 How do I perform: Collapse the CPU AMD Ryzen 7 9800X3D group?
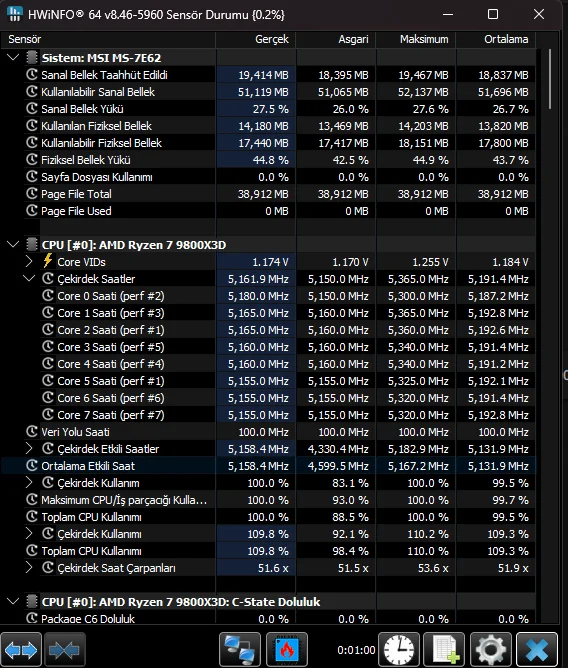coord(13,245)
